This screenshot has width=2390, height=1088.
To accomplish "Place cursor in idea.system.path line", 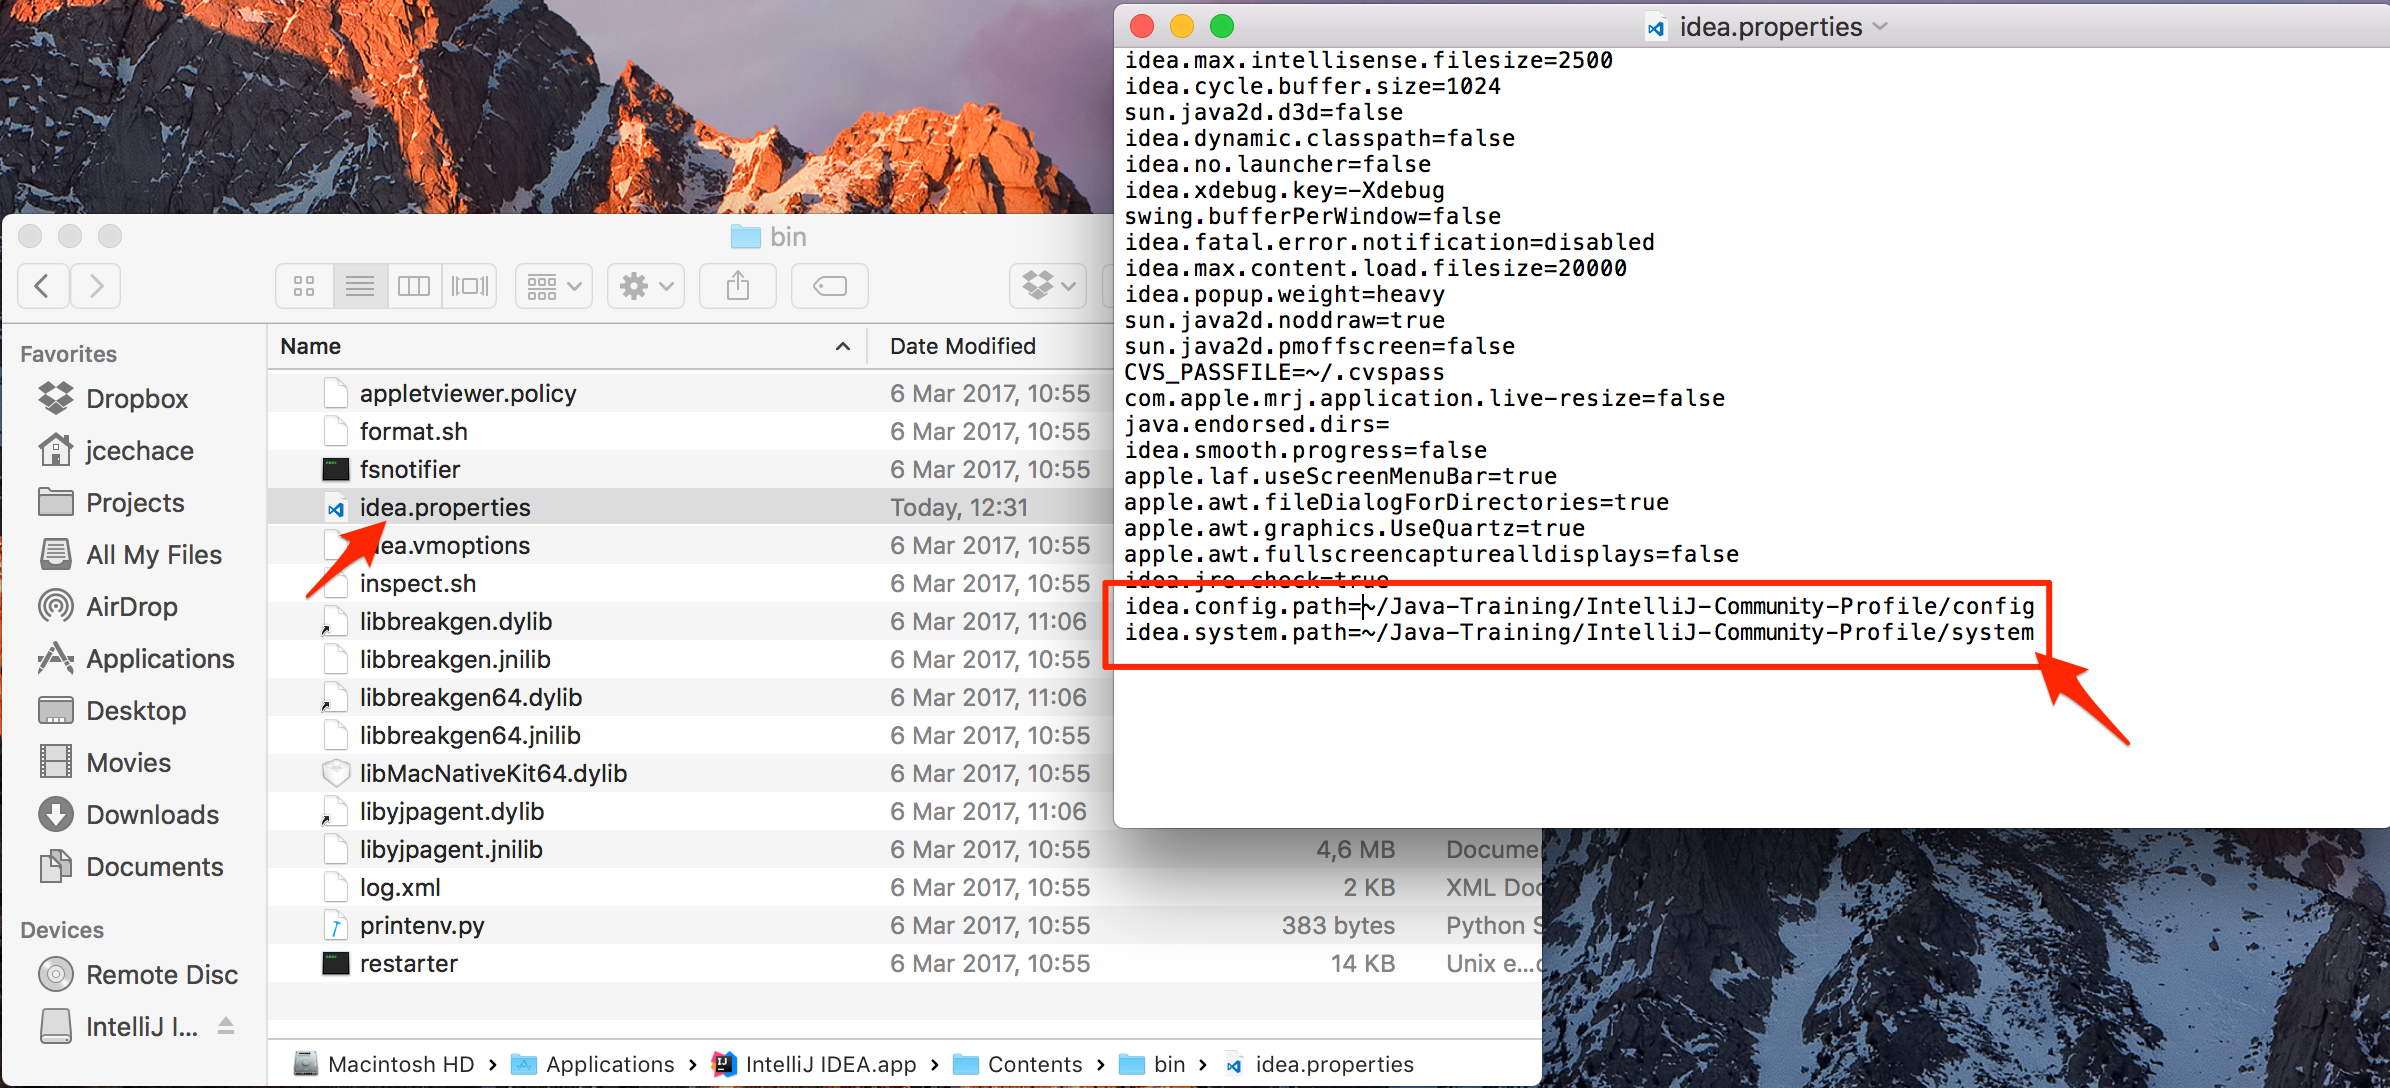I will [x=1580, y=632].
